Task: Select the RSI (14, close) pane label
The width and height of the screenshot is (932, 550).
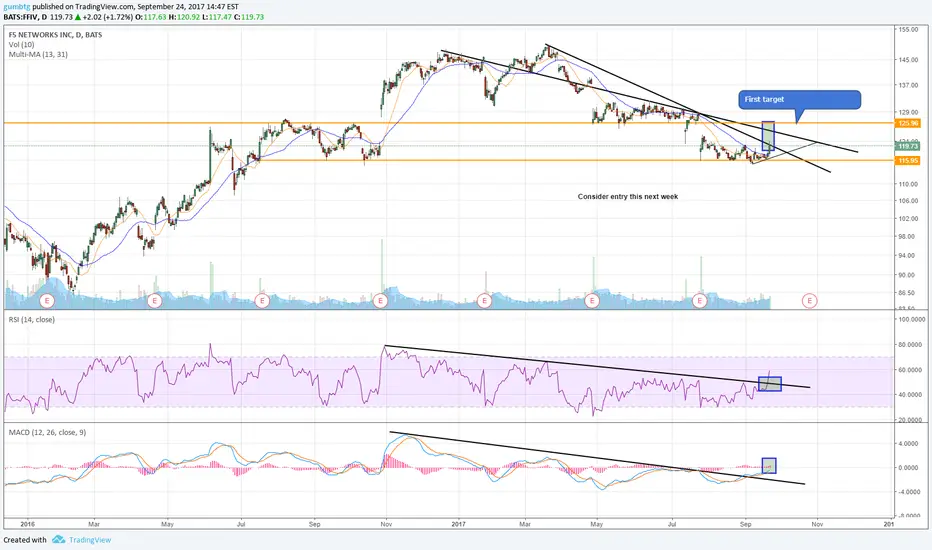Action: [32, 319]
